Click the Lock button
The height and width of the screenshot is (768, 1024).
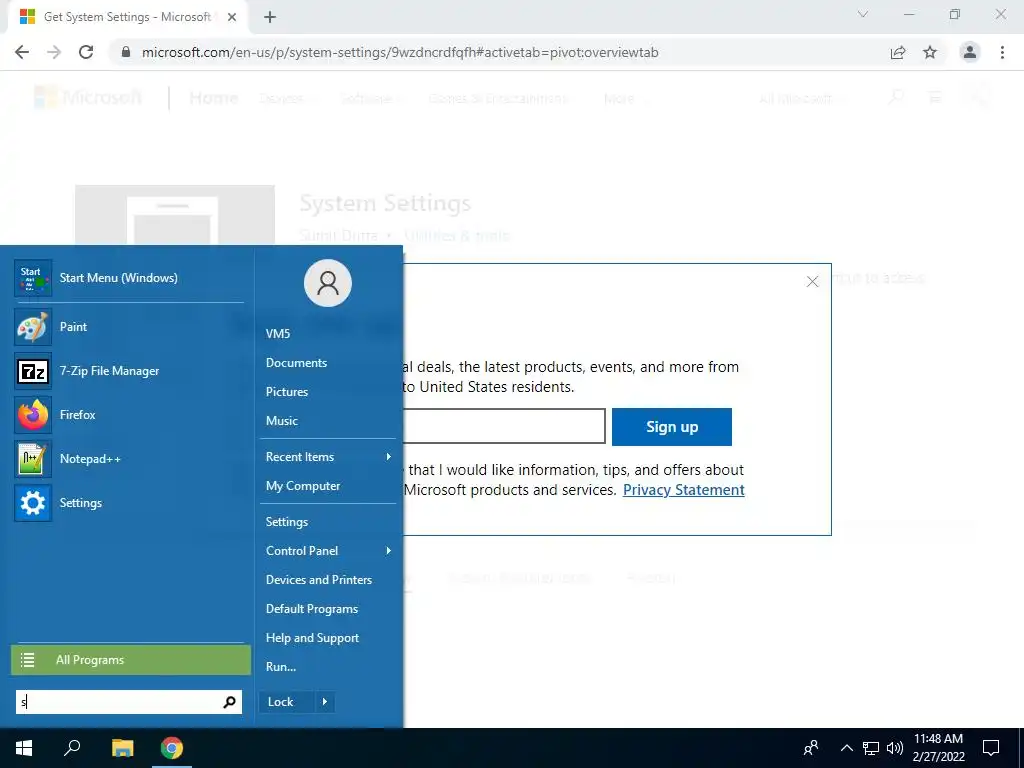pyautogui.click(x=287, y=702)
